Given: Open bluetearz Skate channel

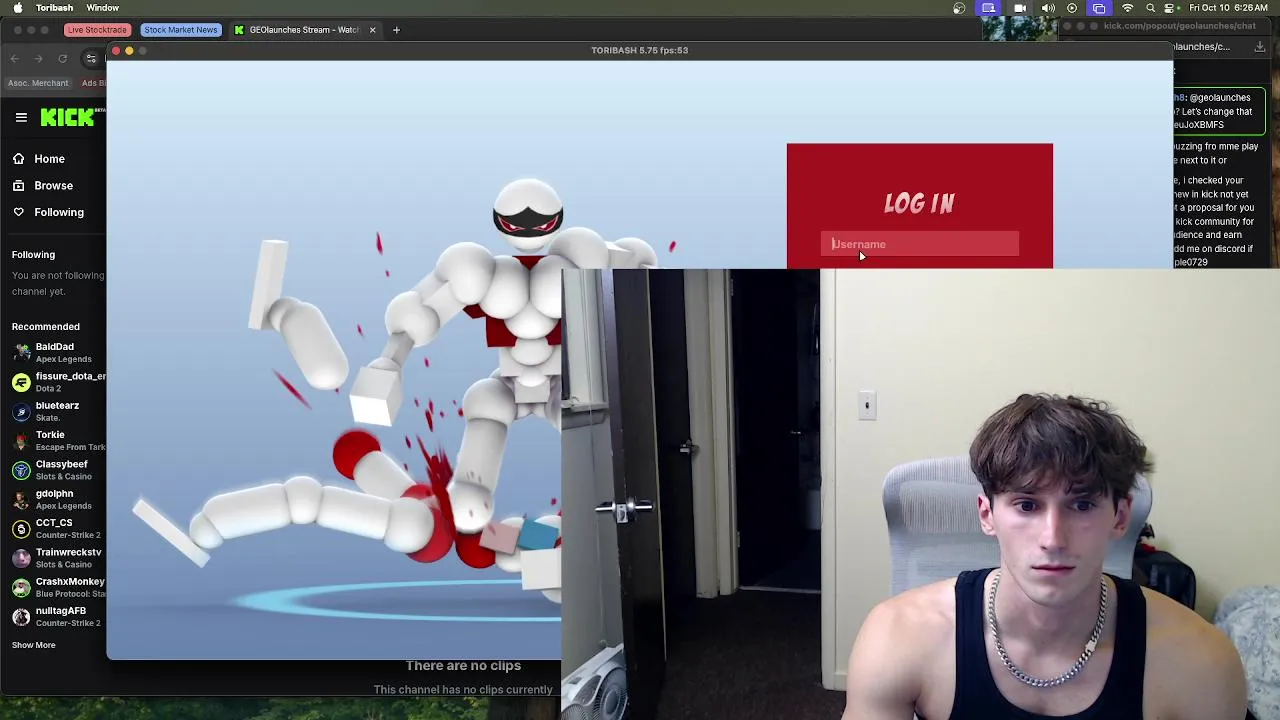Looking at the screenshot, I should tap(58, 411).
